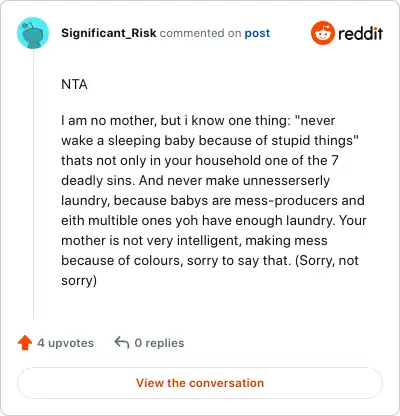Click the Reddit Snoo logo icon

(x=323, y=33)
